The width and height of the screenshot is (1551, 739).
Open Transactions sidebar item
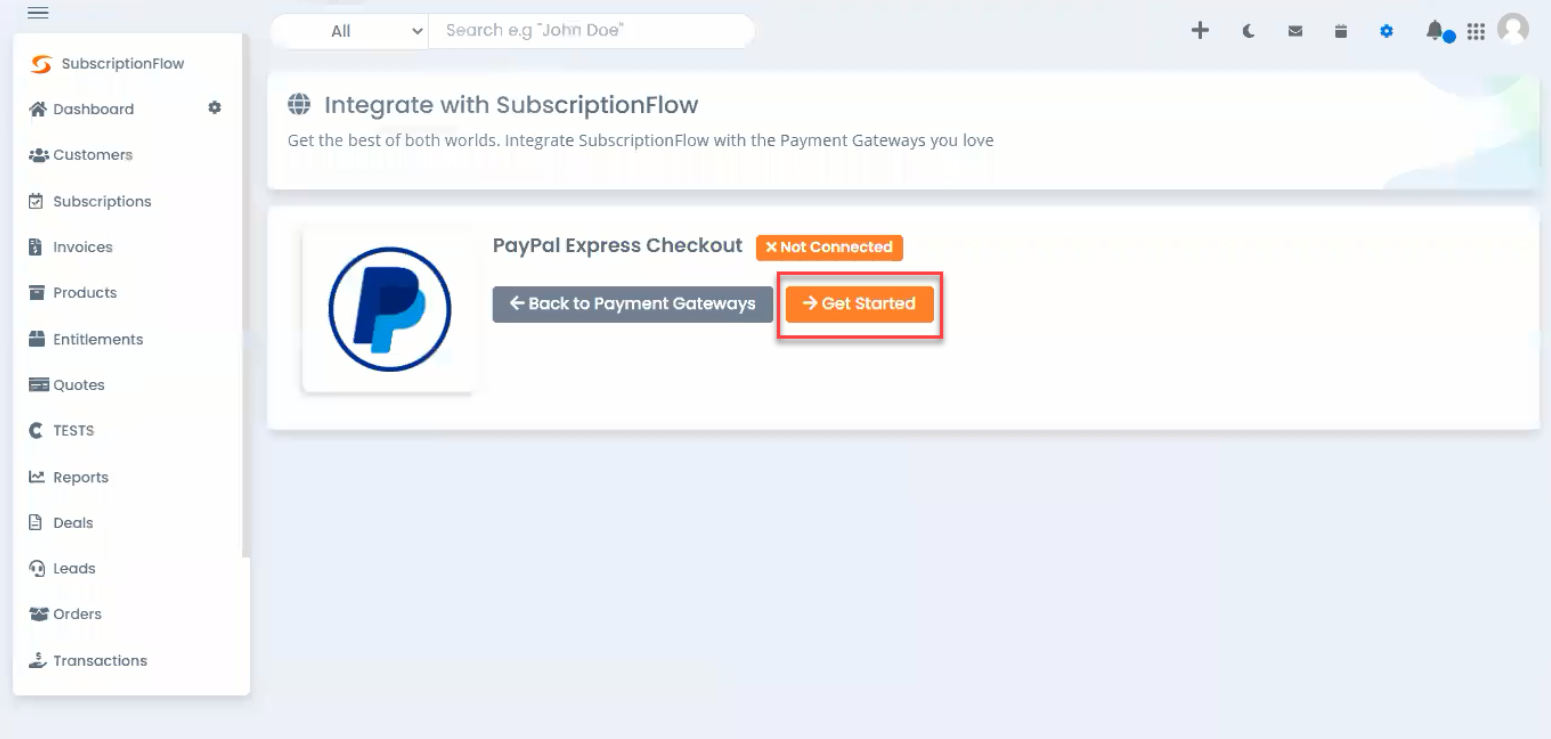[x=88, y=660]
